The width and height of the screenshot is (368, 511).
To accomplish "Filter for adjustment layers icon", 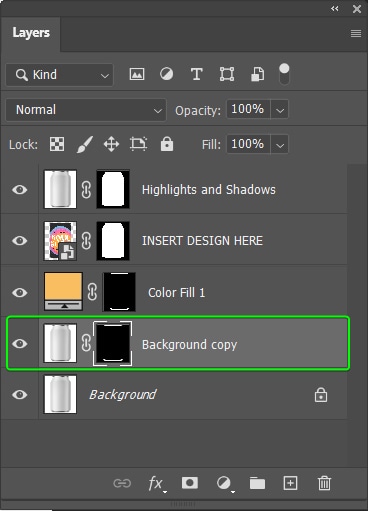I will [x=166, y=74].
